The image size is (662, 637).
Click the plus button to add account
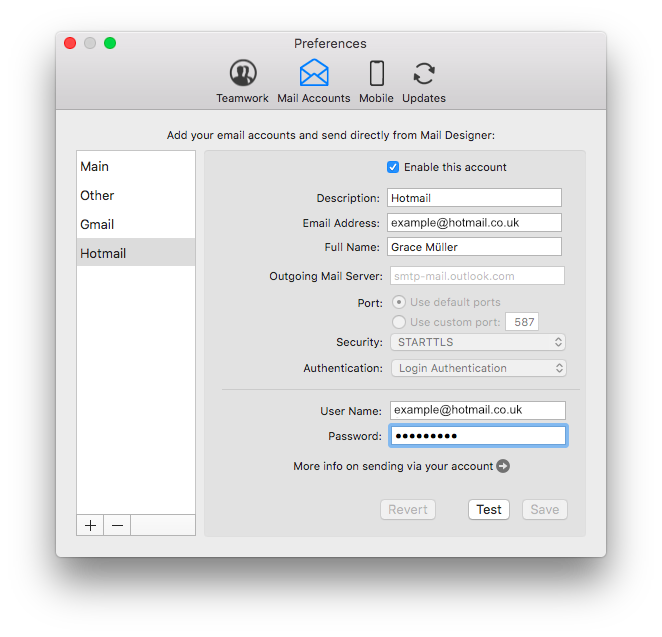[91, 525]
